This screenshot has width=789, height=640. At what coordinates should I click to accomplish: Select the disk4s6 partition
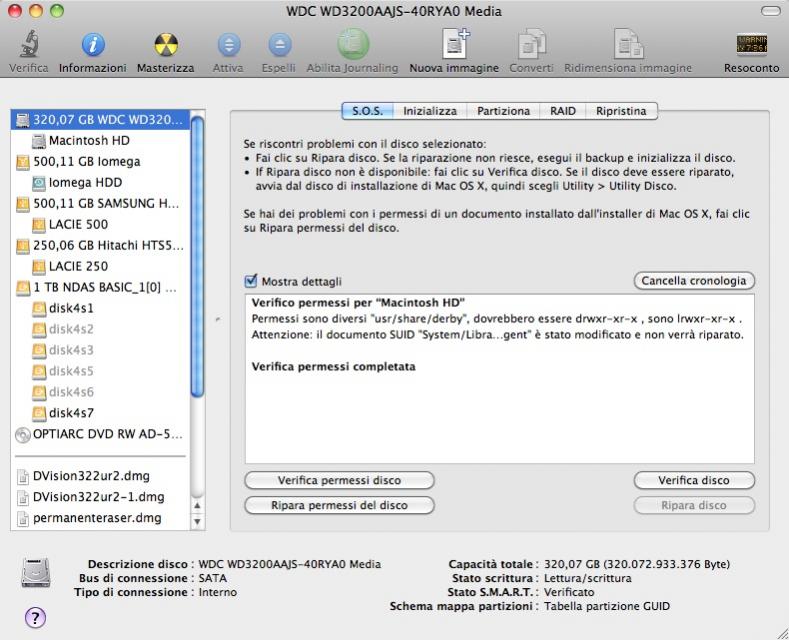tap(100, 392)
